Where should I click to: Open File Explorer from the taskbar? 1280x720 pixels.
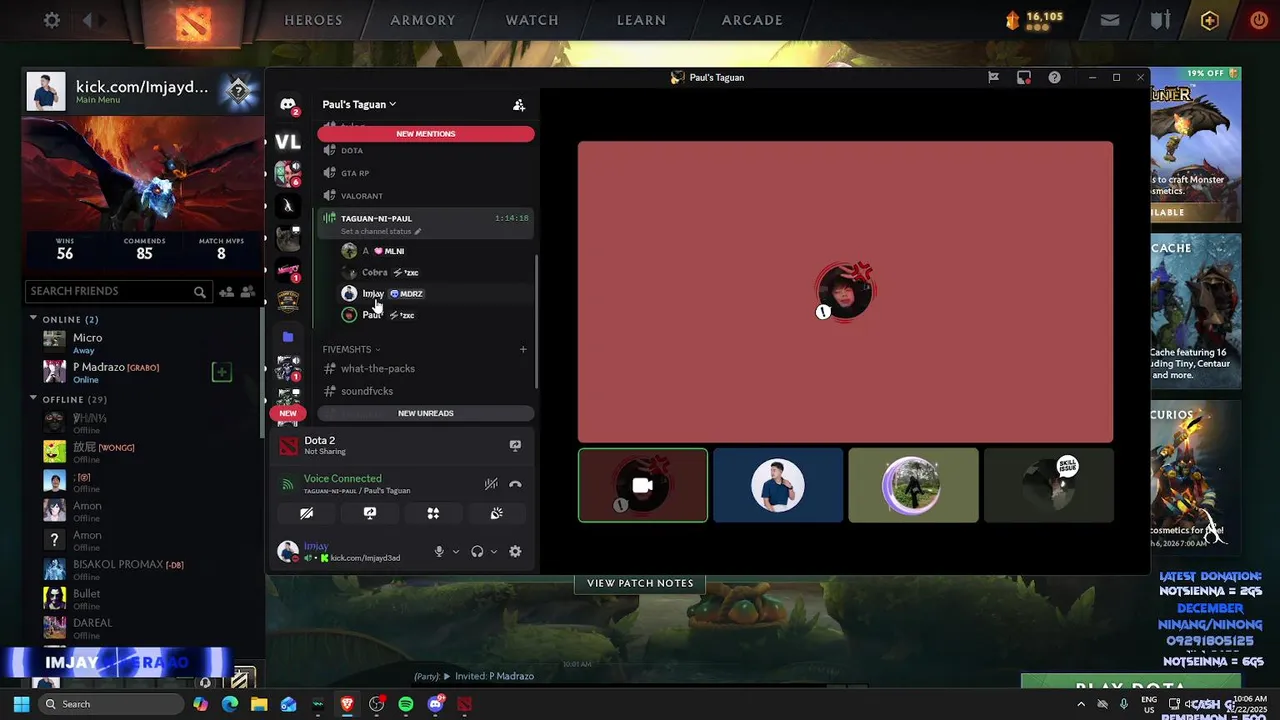pyautogui.click(x=259, y=704)
